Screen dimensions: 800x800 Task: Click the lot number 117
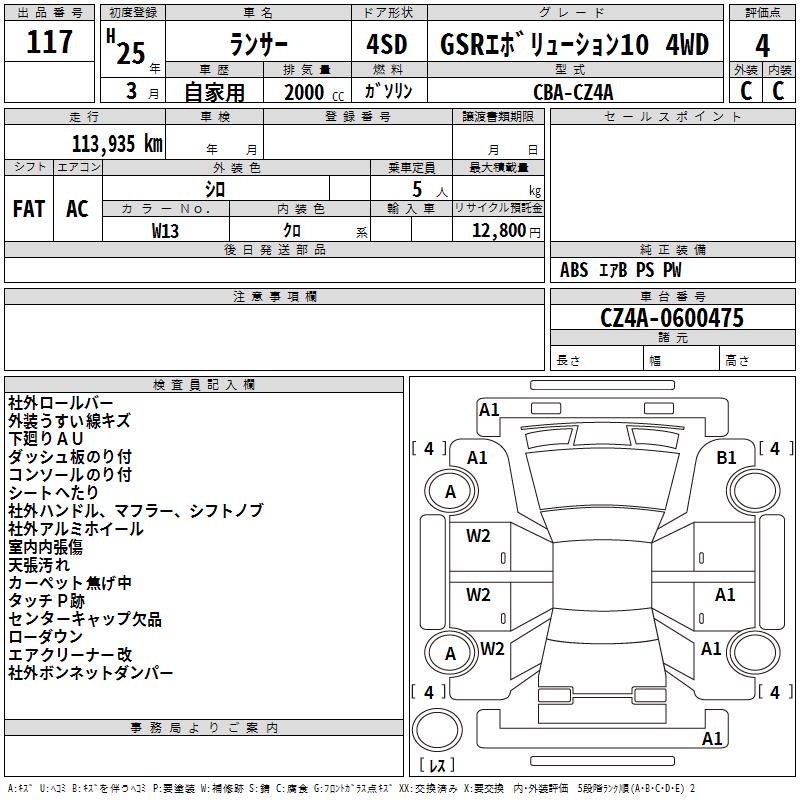click(x=50, y=42)
